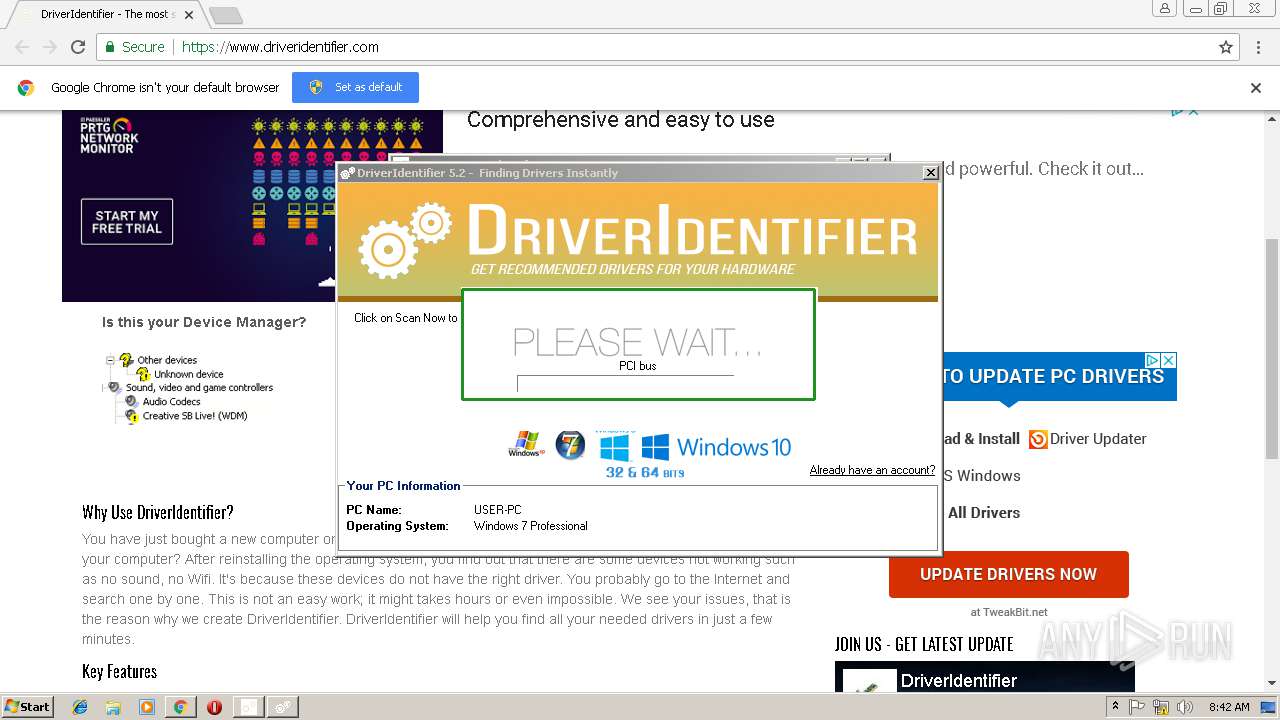The height and width of the screenshot is (720, 1280).
Task: Open the Already have an account link
Action: [872, 470]
